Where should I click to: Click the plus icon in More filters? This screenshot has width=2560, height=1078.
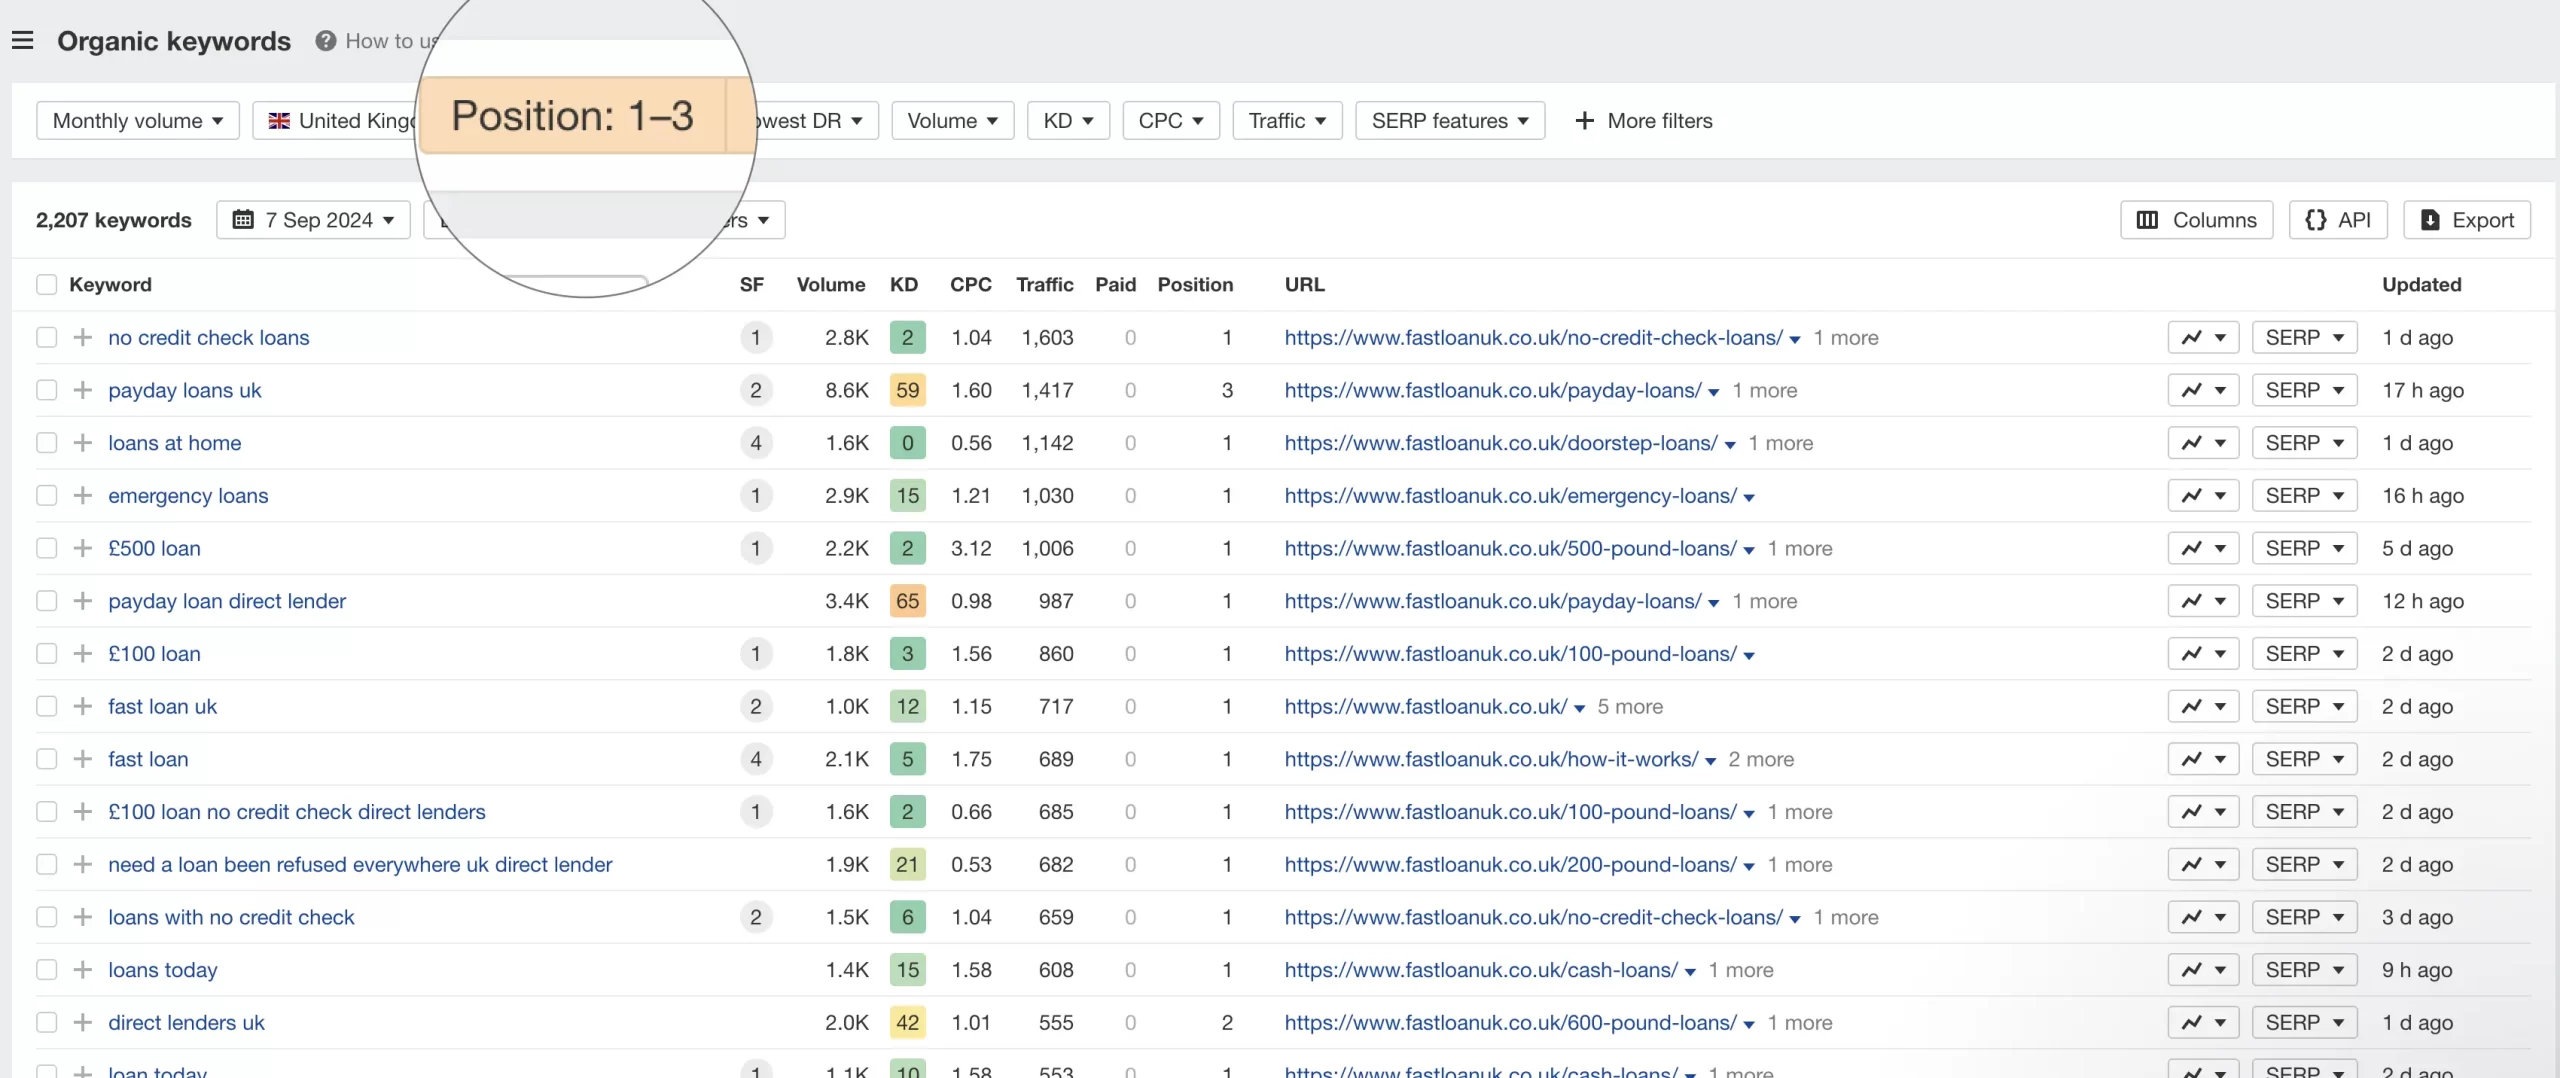click(x=1585, y=121)
